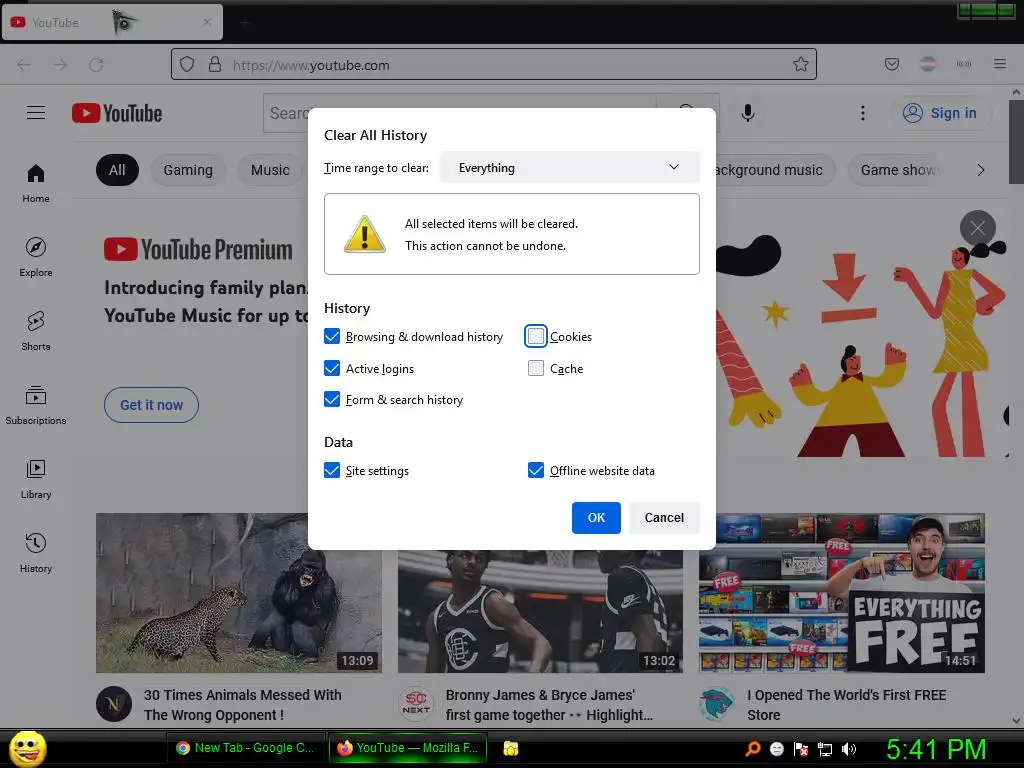The width and height of the screenshot is (1024, 768).
Task: Click the magnifier search tray icon
Action: click(x=752, y=749)
